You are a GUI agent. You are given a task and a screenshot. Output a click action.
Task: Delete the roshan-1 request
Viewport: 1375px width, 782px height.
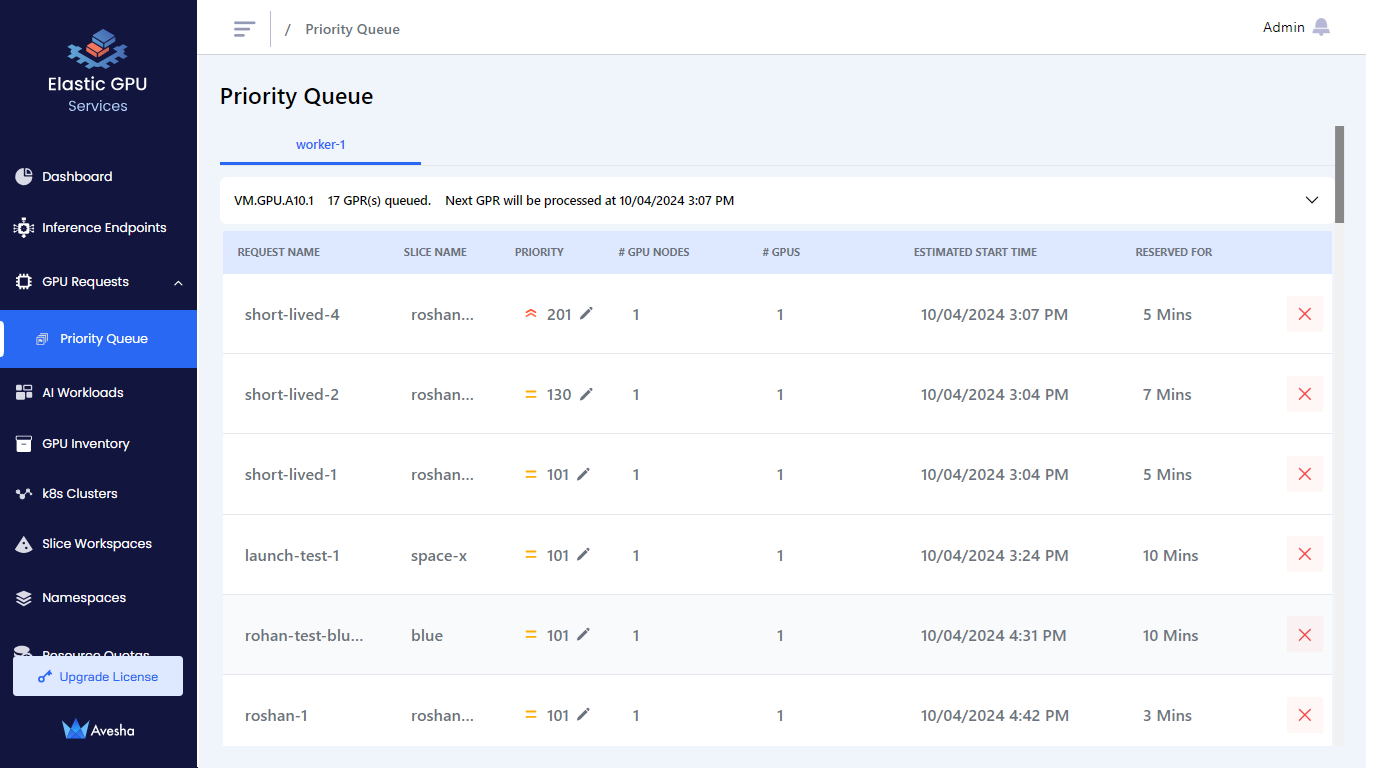1304,715
